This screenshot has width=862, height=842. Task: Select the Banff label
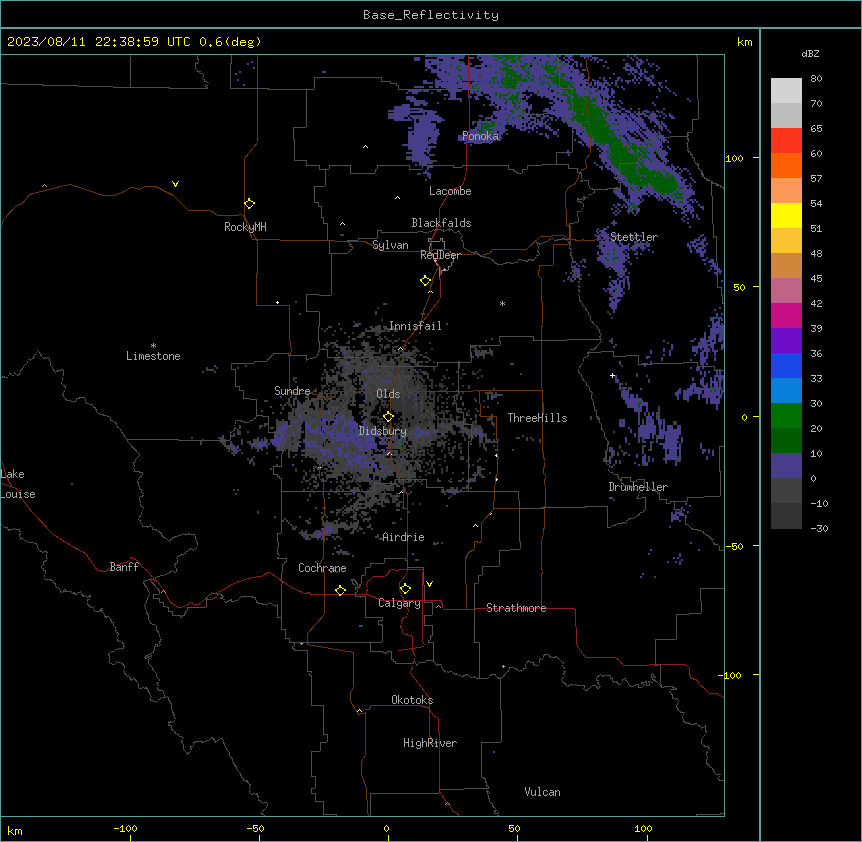click(x=124, y=567)
